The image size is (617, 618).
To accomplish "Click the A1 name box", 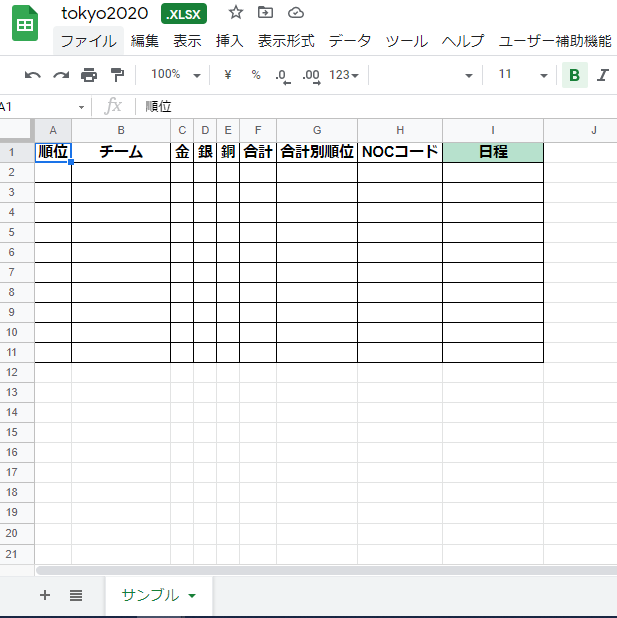I will [39, 107].
